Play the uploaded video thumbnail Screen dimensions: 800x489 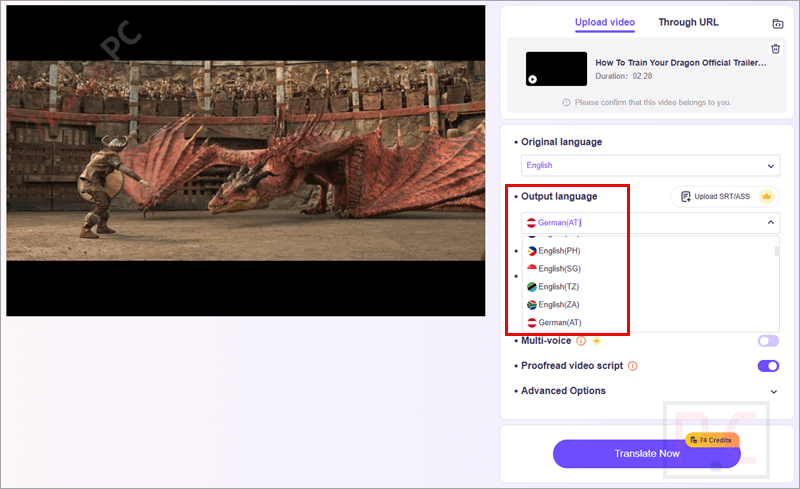(556, 68)
